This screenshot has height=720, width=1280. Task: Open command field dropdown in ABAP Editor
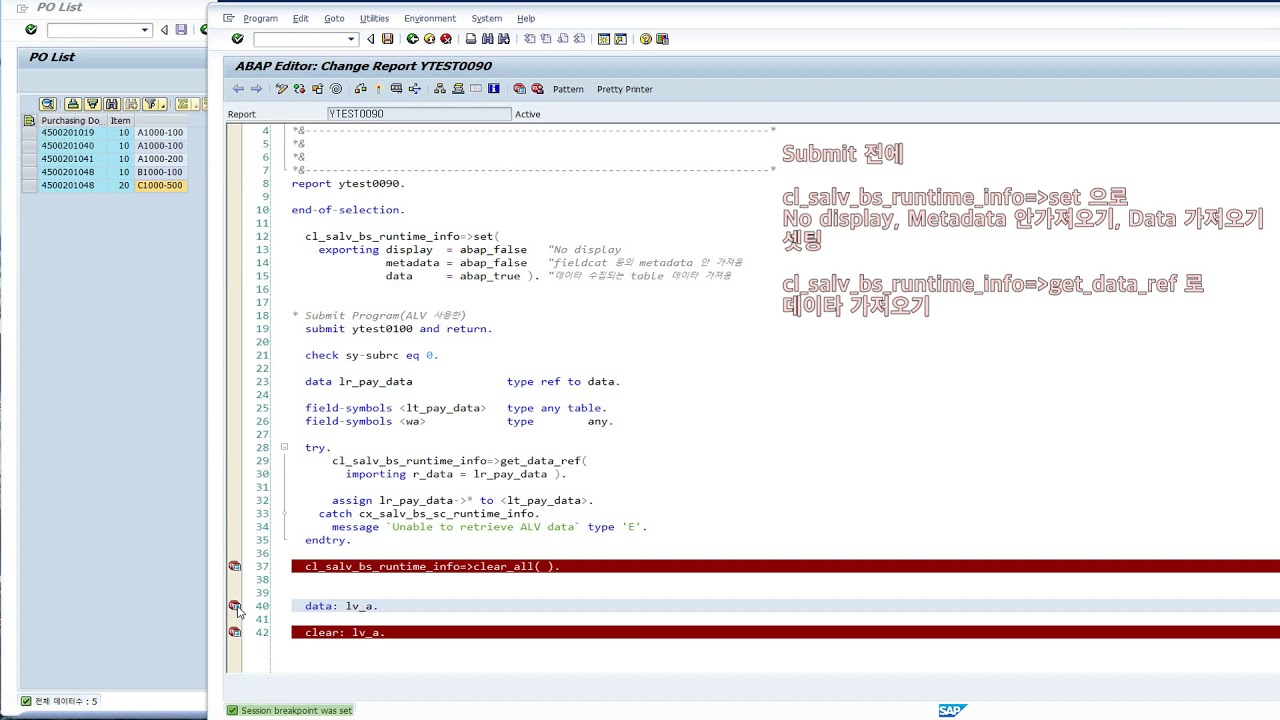coord(351,39)
